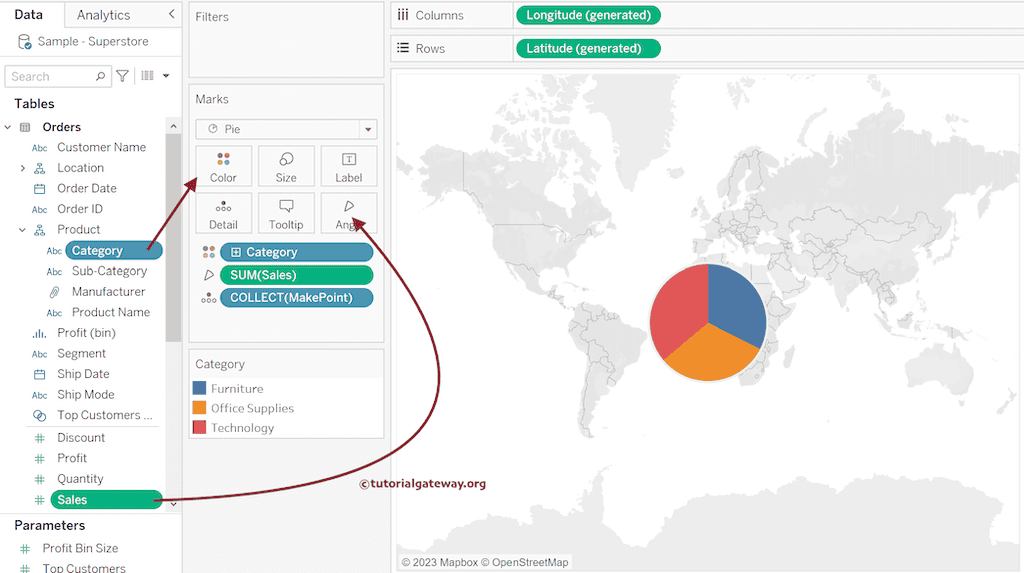The height and width of the screenshot is (573, 1024).
Task: Open the data pane view options dropdown arrow
Action: (166, 76)
